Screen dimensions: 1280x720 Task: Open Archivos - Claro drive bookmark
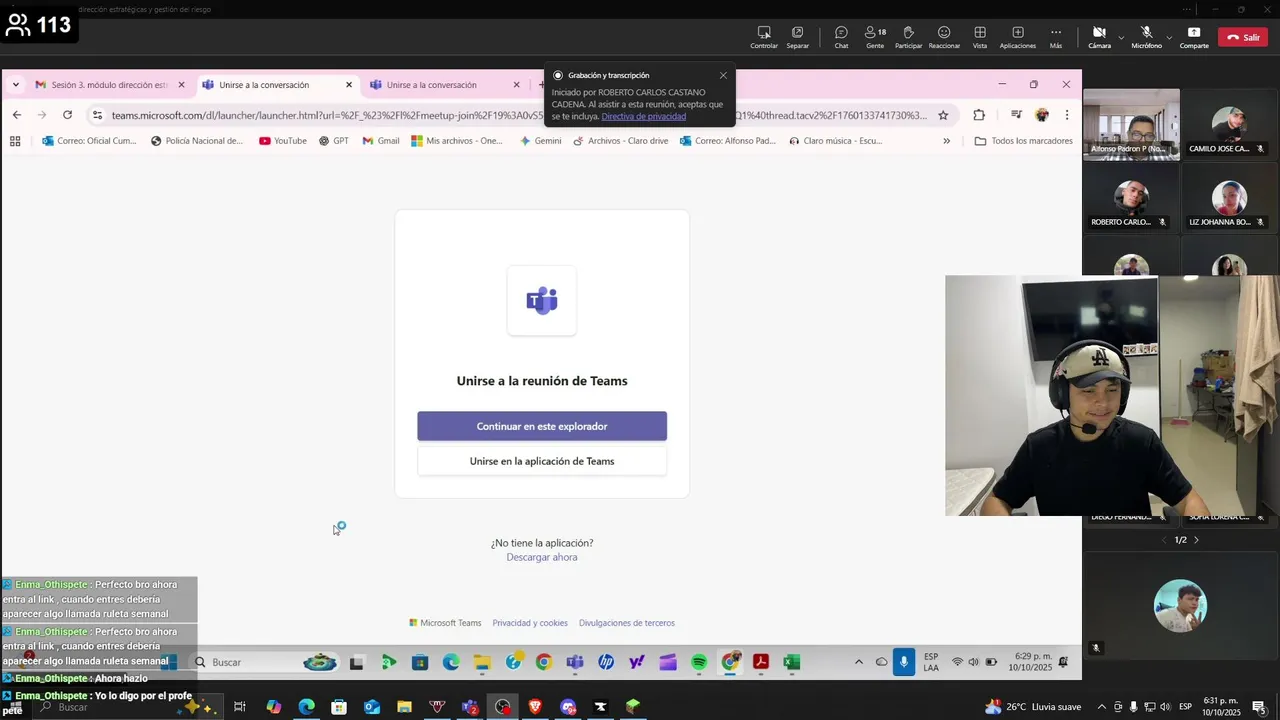(x=620, y=141)
